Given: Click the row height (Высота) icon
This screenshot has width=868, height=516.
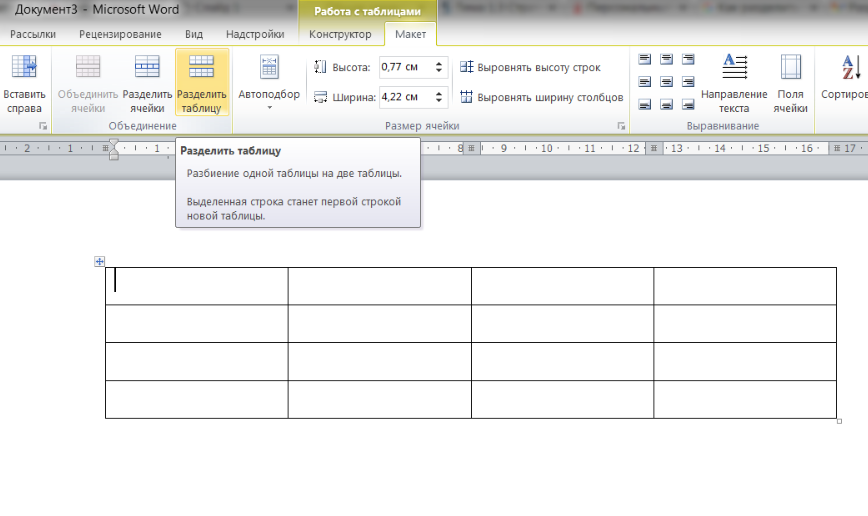Looking at the screenshot, I should 320,67.
